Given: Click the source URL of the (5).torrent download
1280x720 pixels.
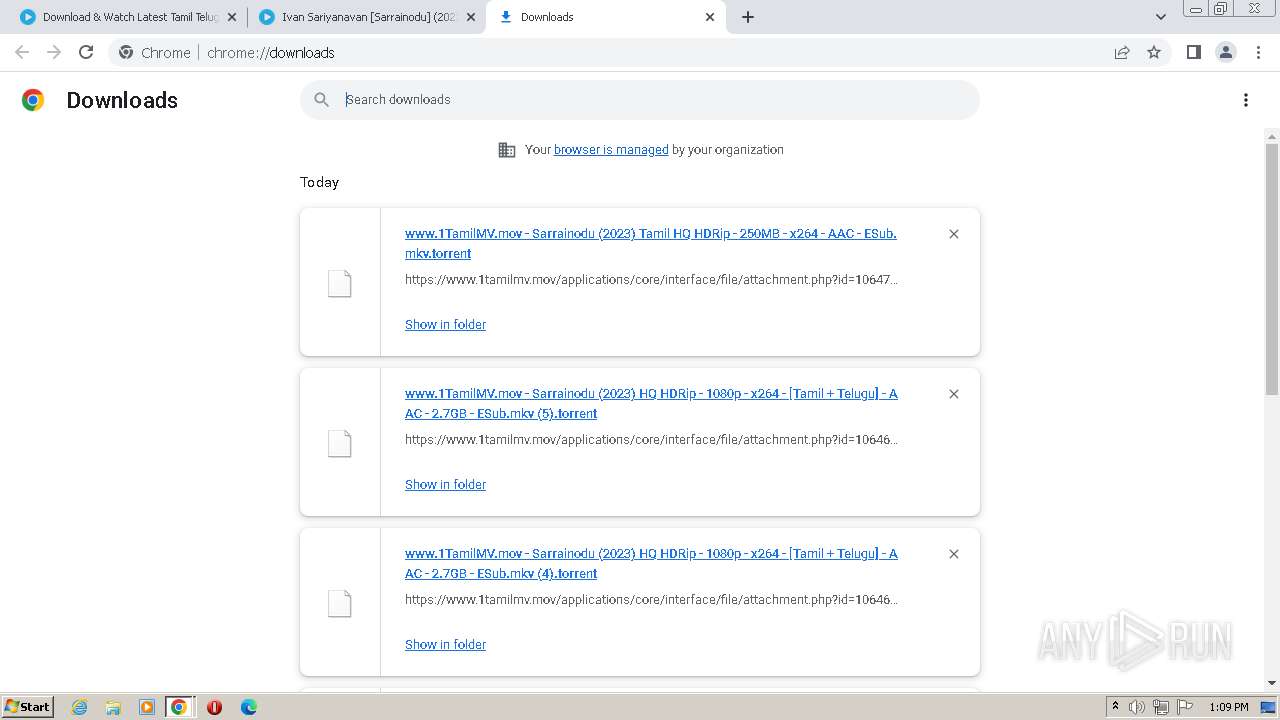Looking at the screenshot, I should point(651,439).
